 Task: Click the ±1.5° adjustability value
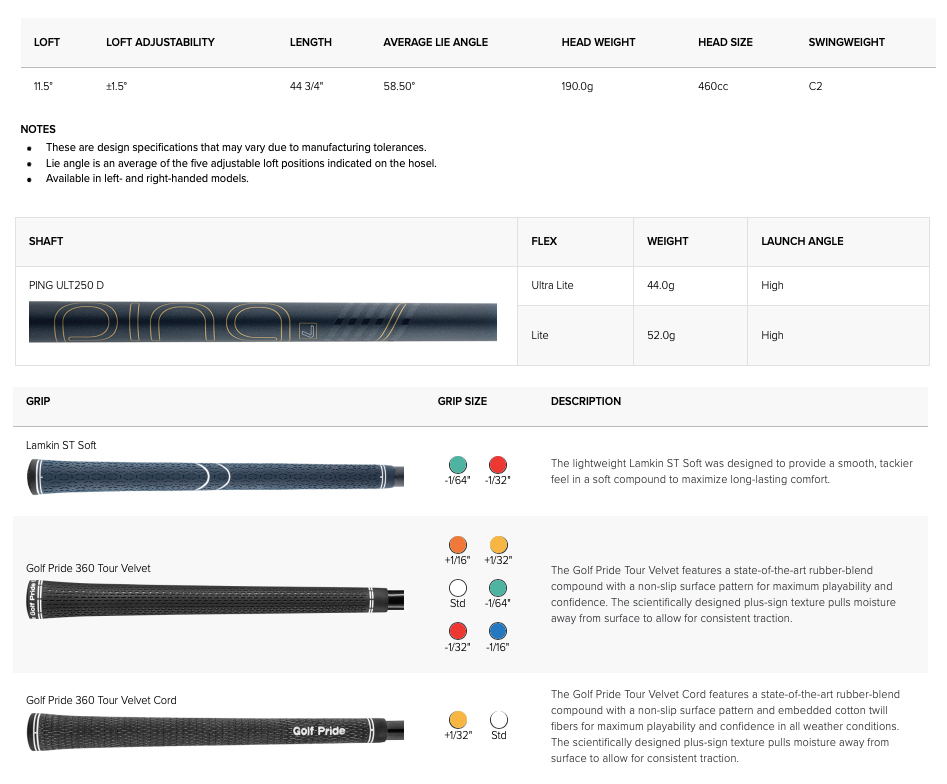coord(117,86)
